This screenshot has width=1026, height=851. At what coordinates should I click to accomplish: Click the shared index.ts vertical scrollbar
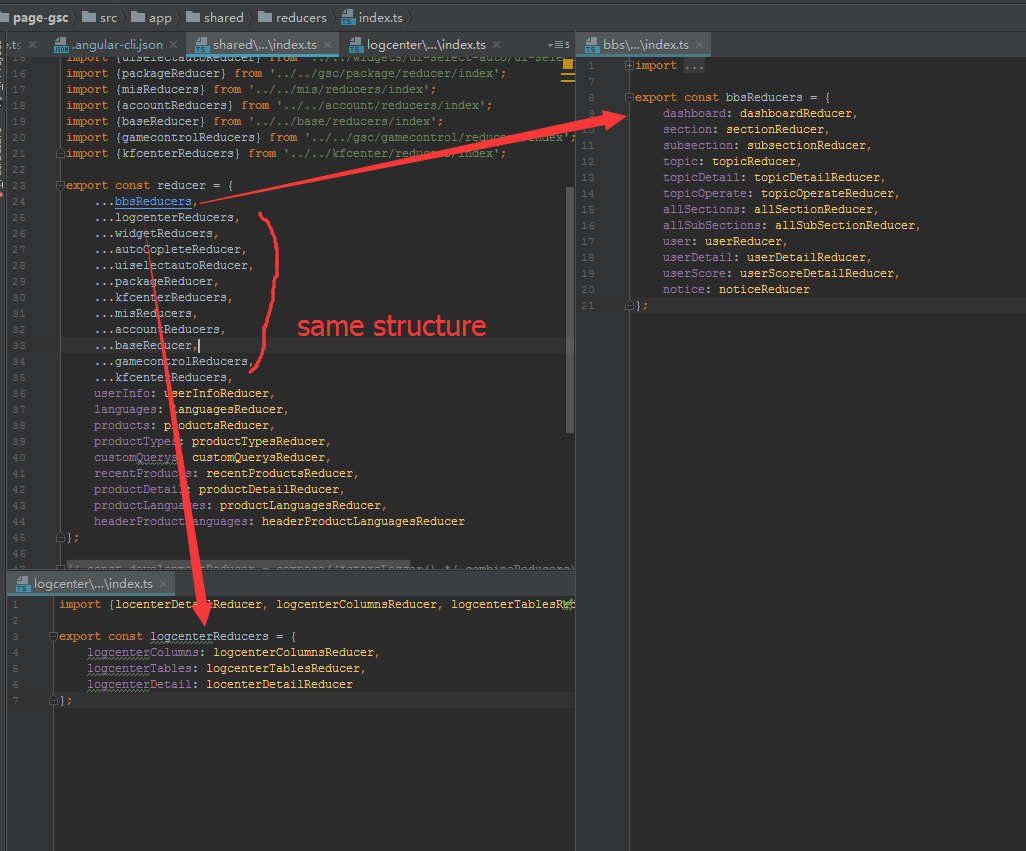(x=570, y=309)
